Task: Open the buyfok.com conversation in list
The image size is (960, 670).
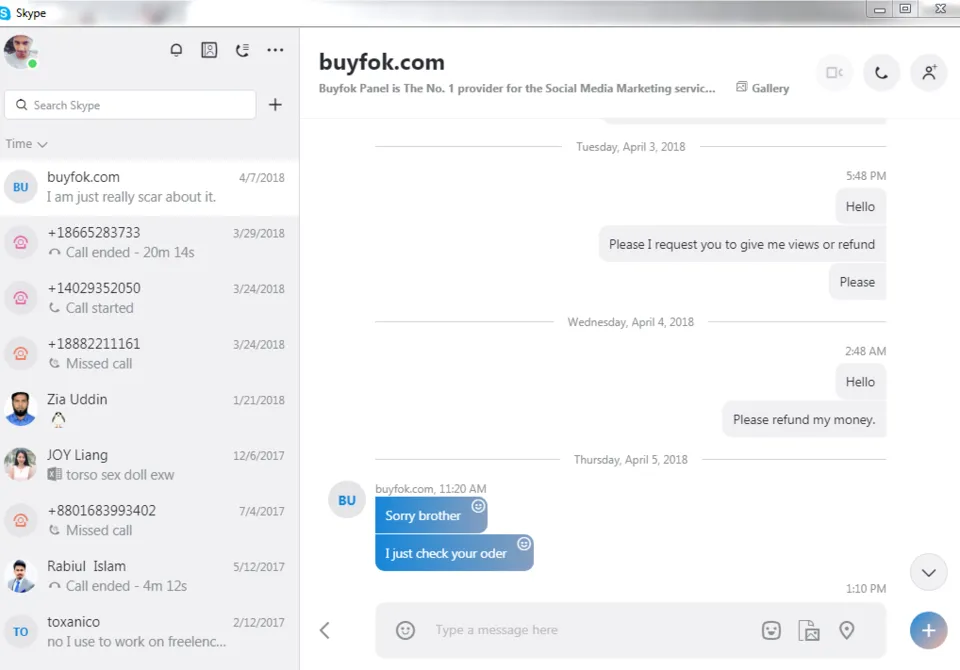Action: click(149, 187)
